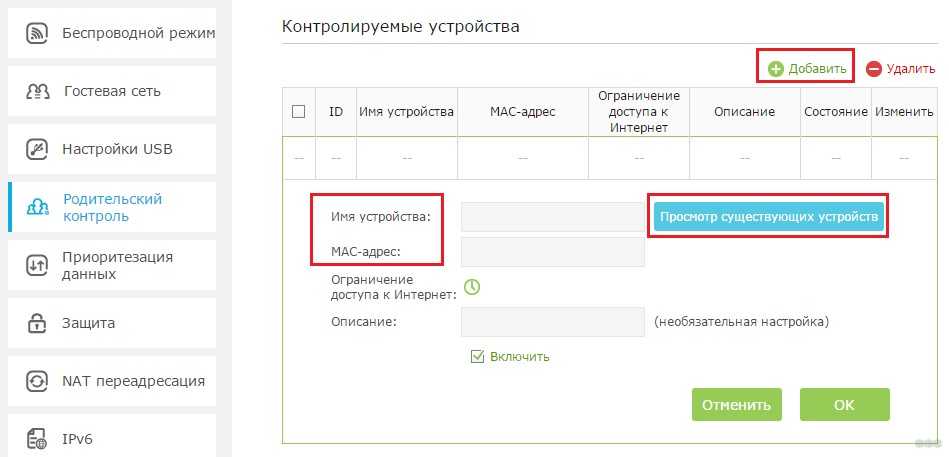Image resolution: width=949 pixels, height=457 pixels.
Task: Focus the Описание input field
Action: [x=553, y=322]
